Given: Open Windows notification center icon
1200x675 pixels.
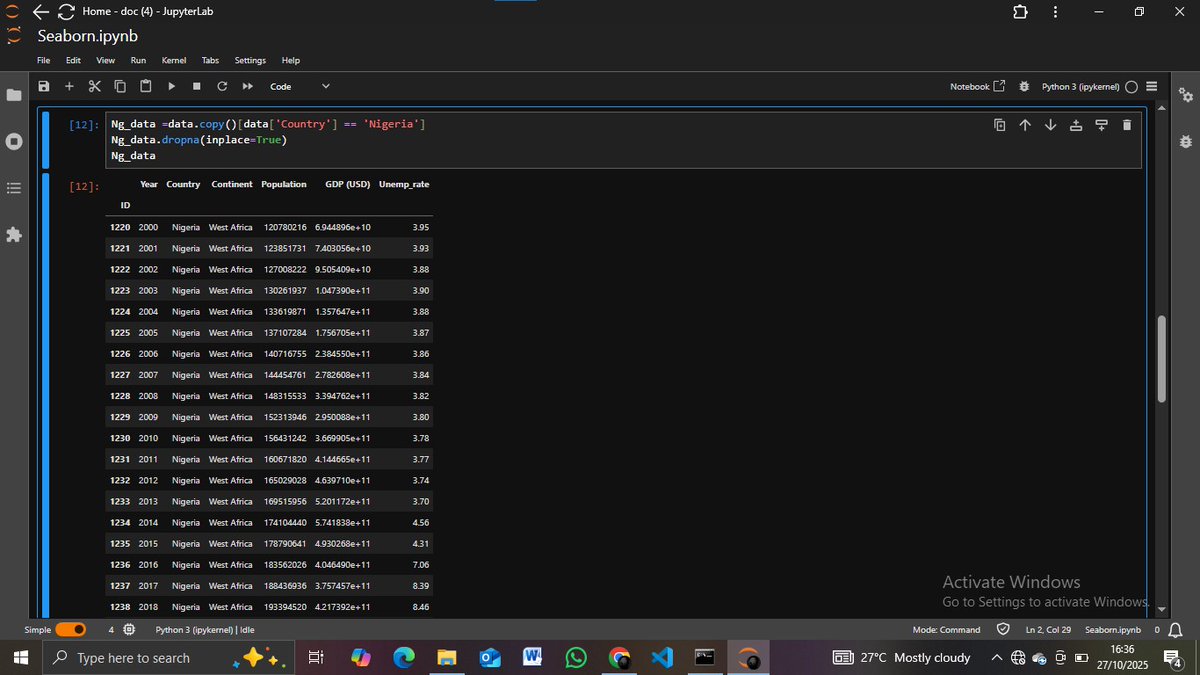Looking at the screenshot, I should click(x=1174, y=658).
